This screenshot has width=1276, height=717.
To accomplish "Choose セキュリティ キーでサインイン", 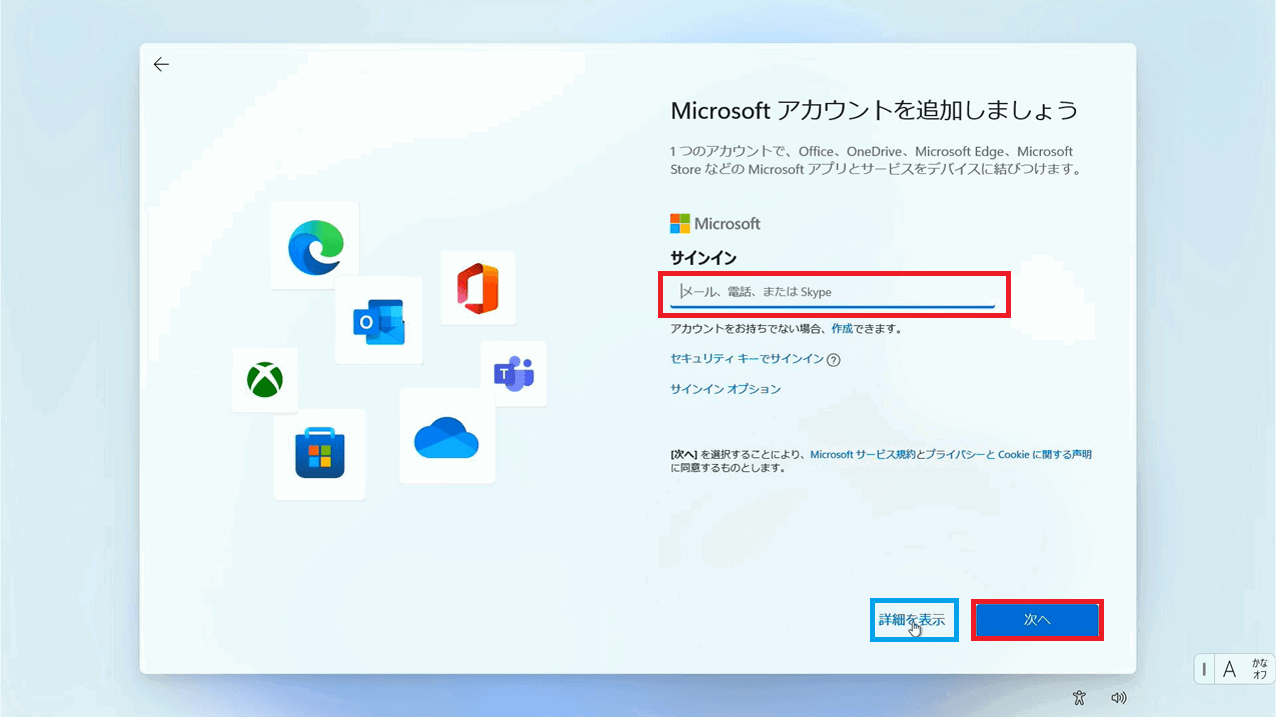I will pyautogui.click(x=747, y=359).
